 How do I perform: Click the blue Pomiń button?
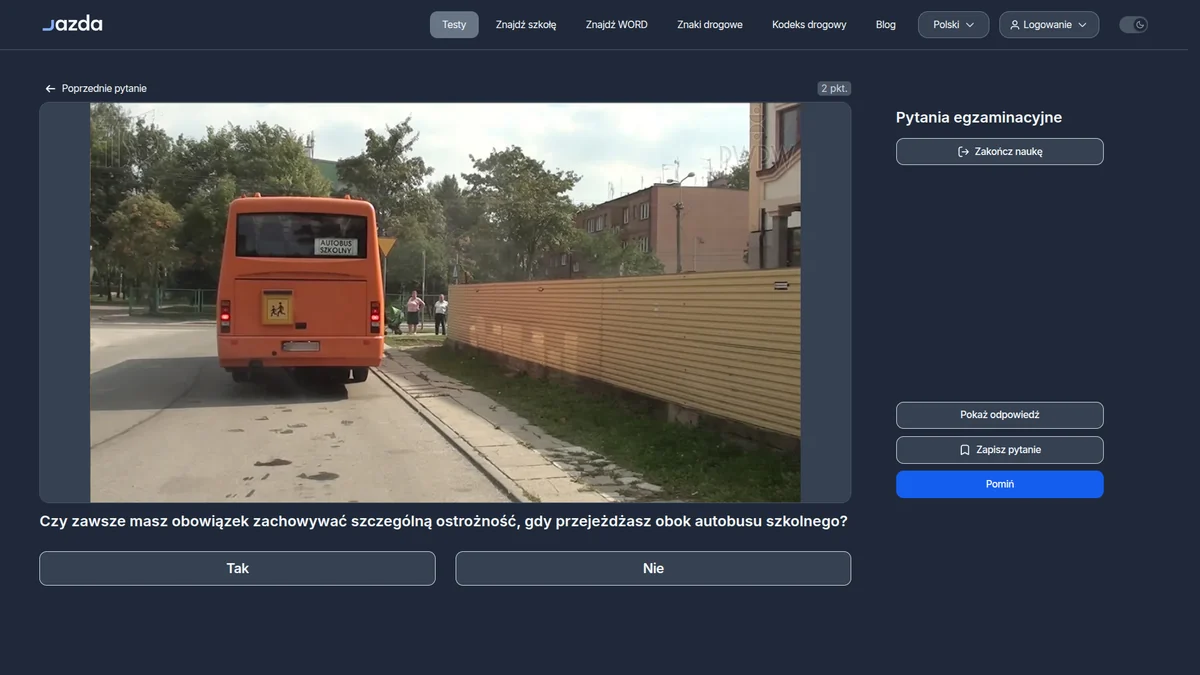point(1000,484)
